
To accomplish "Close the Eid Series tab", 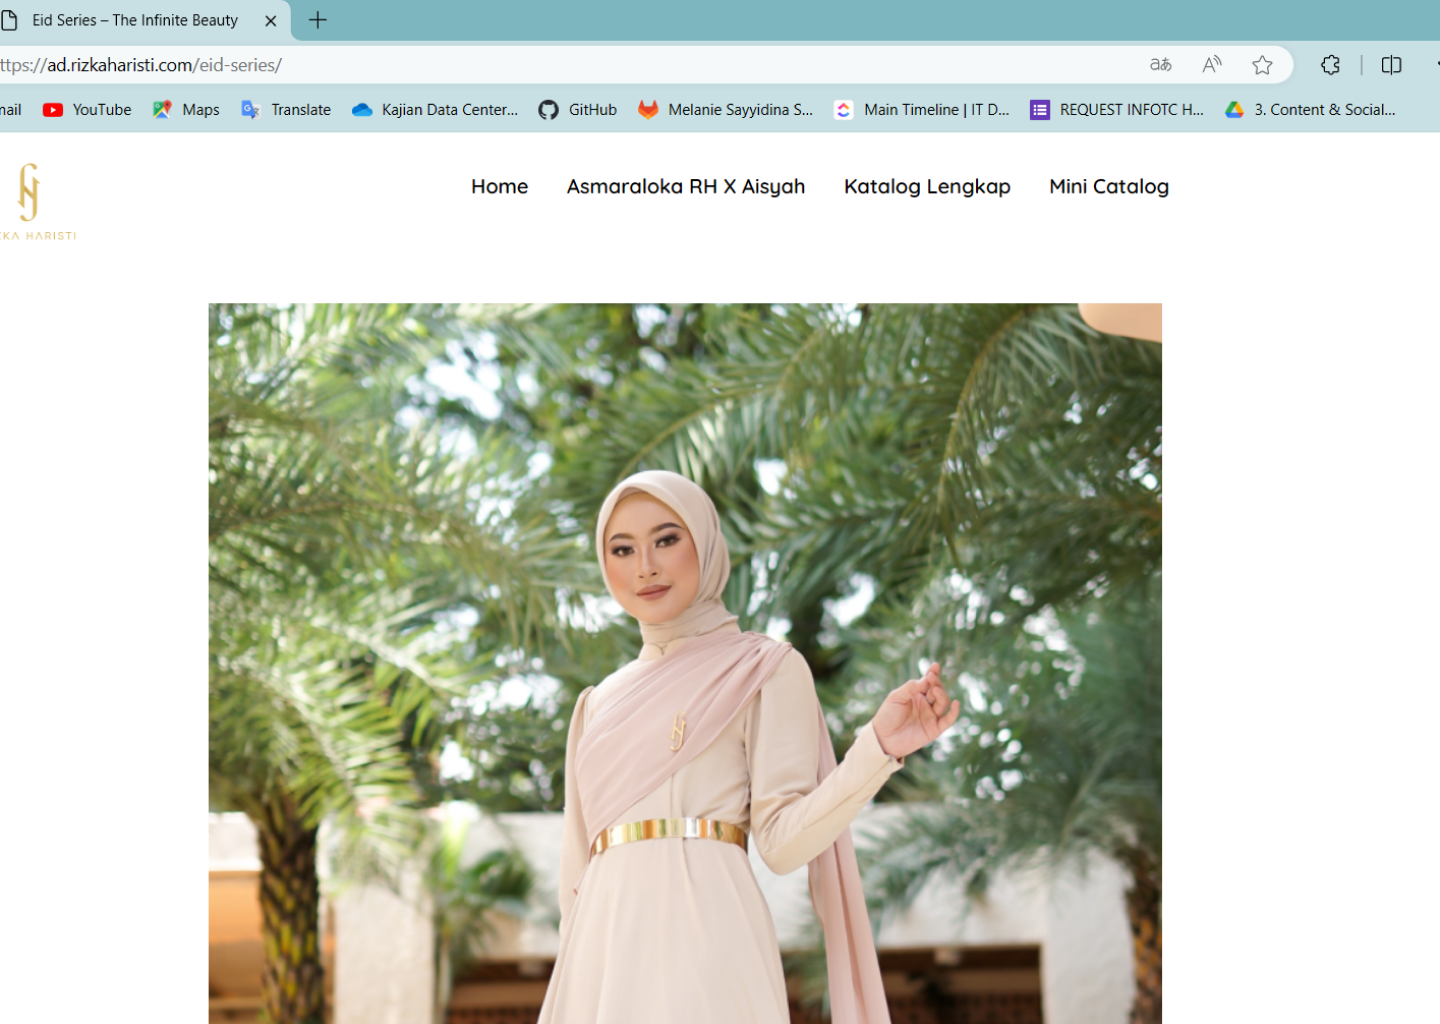I will (270, 20).
